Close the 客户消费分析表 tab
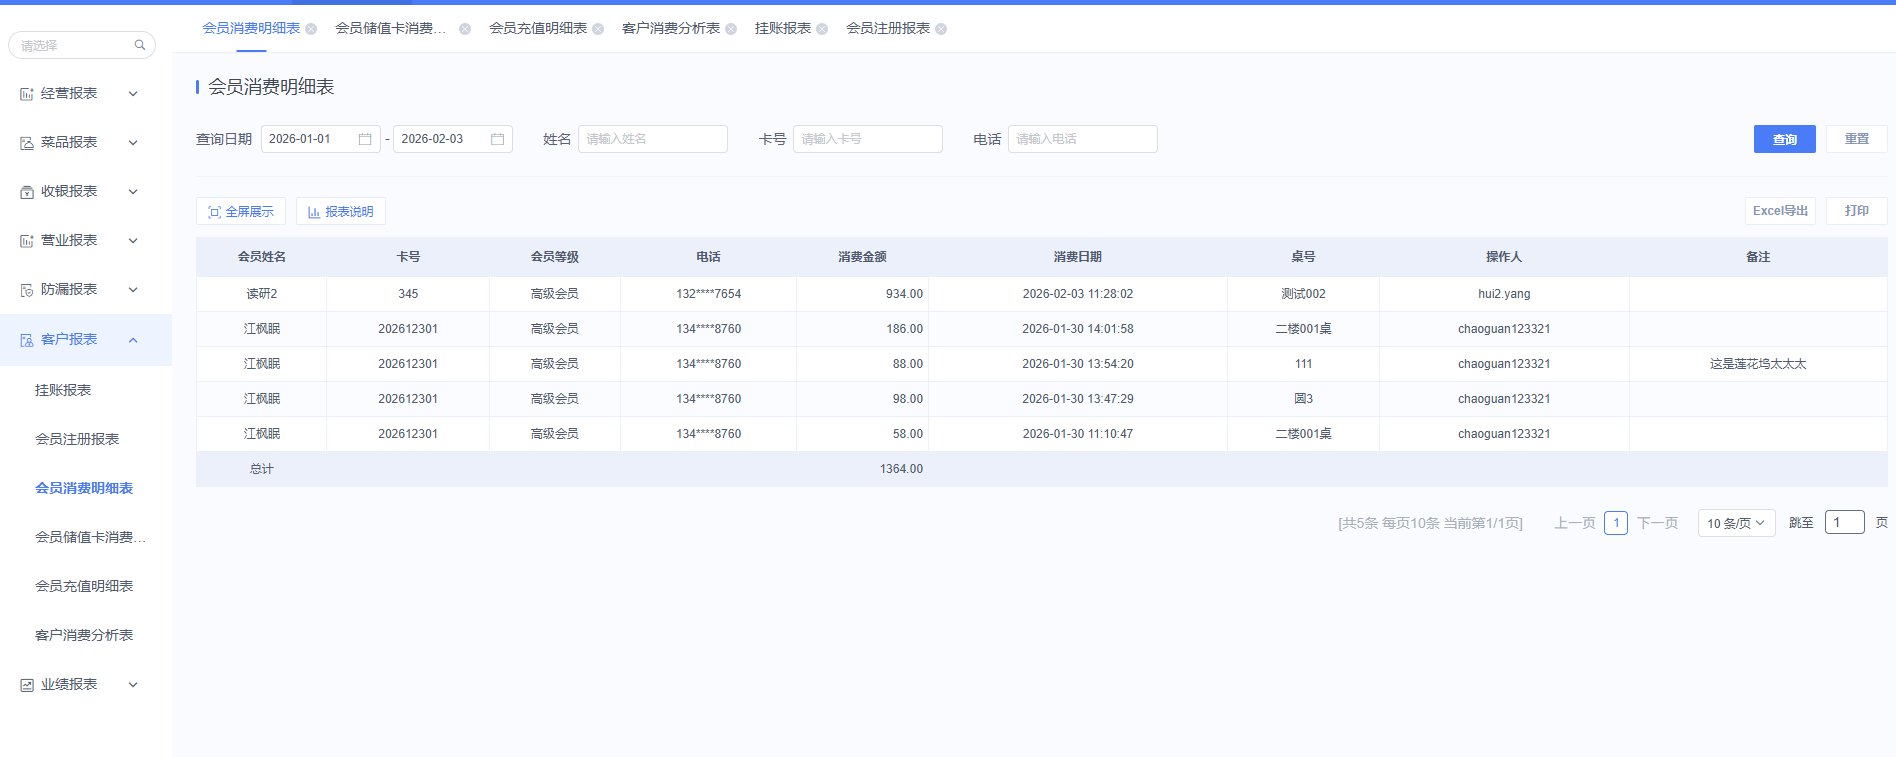The width and height of the screenshot is (1896, 757). (731, 29)
